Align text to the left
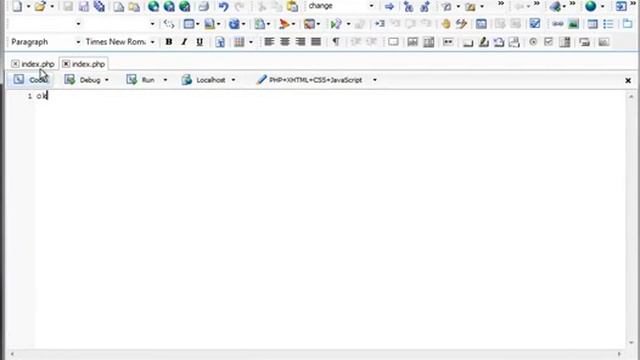This screenshot has width=640, height=360. coord(269,42)
